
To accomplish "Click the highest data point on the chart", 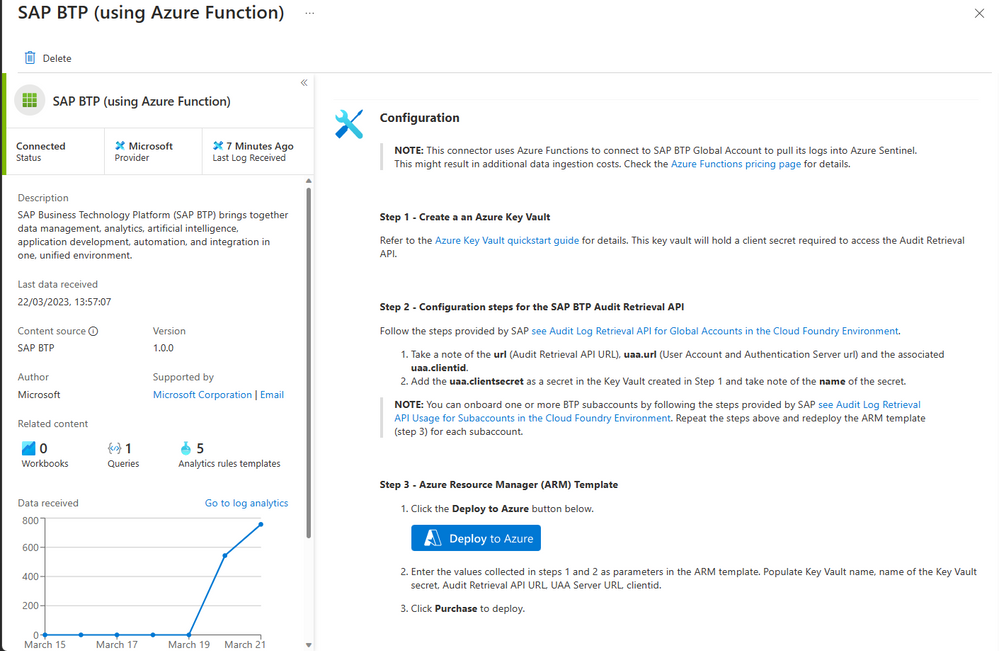I will coord(261,524).
